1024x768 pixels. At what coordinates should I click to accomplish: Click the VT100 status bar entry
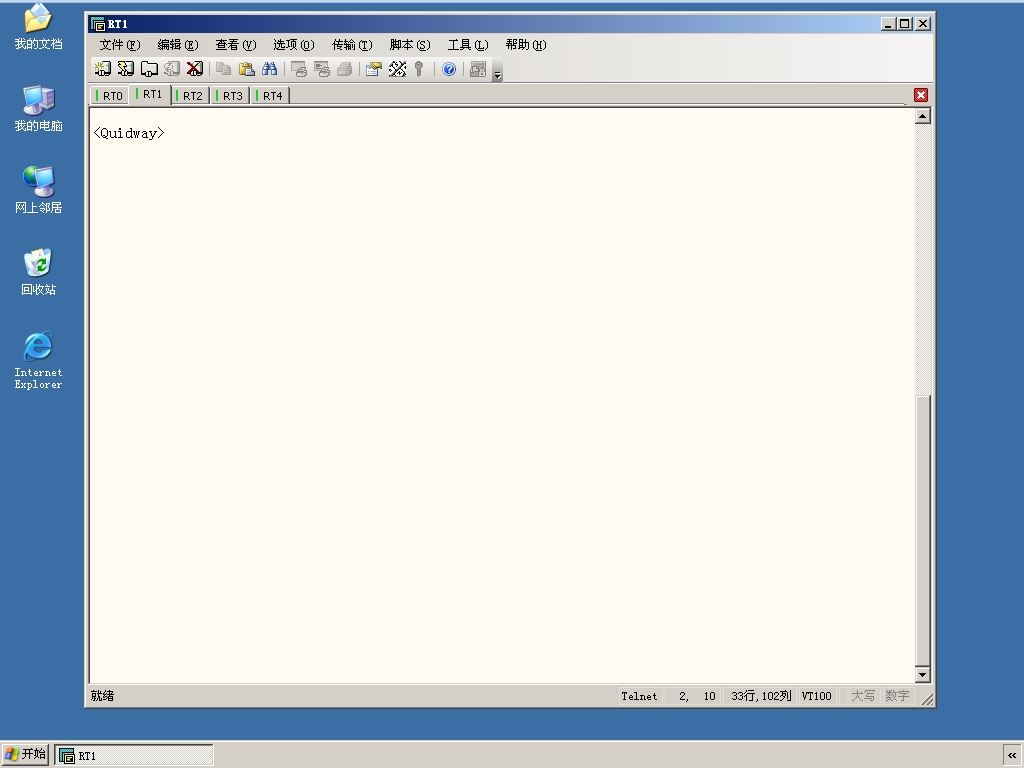click(x=816, y=696)
